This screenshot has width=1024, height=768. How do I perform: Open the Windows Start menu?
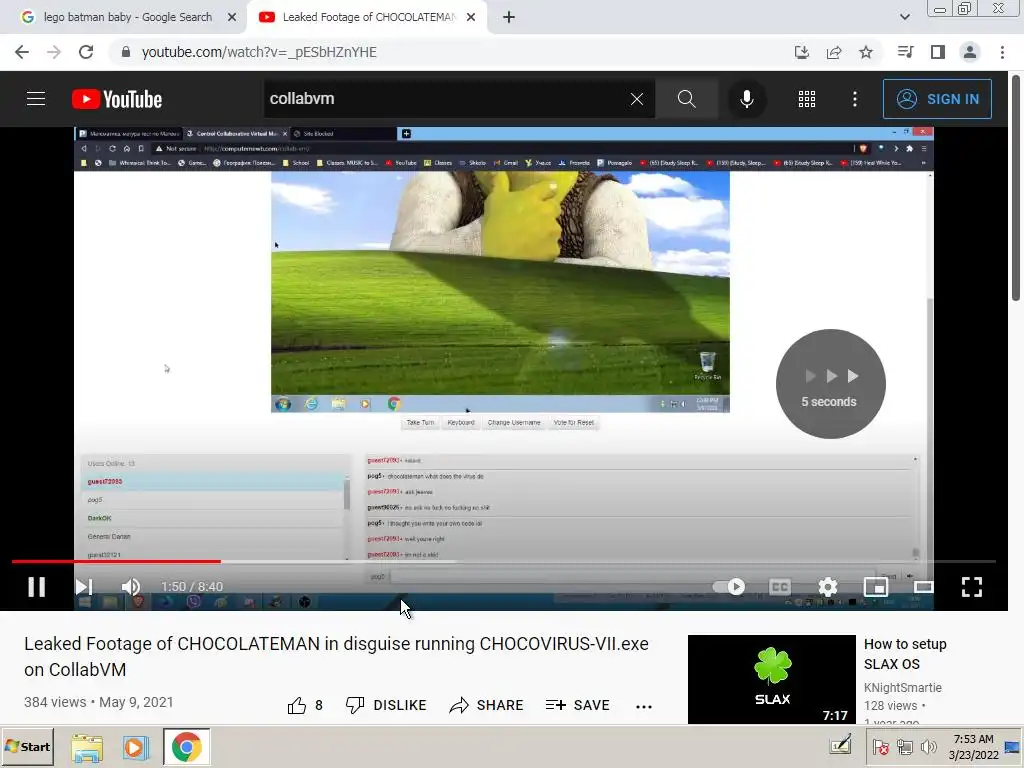pyautogui.click(x=27, y=746)
